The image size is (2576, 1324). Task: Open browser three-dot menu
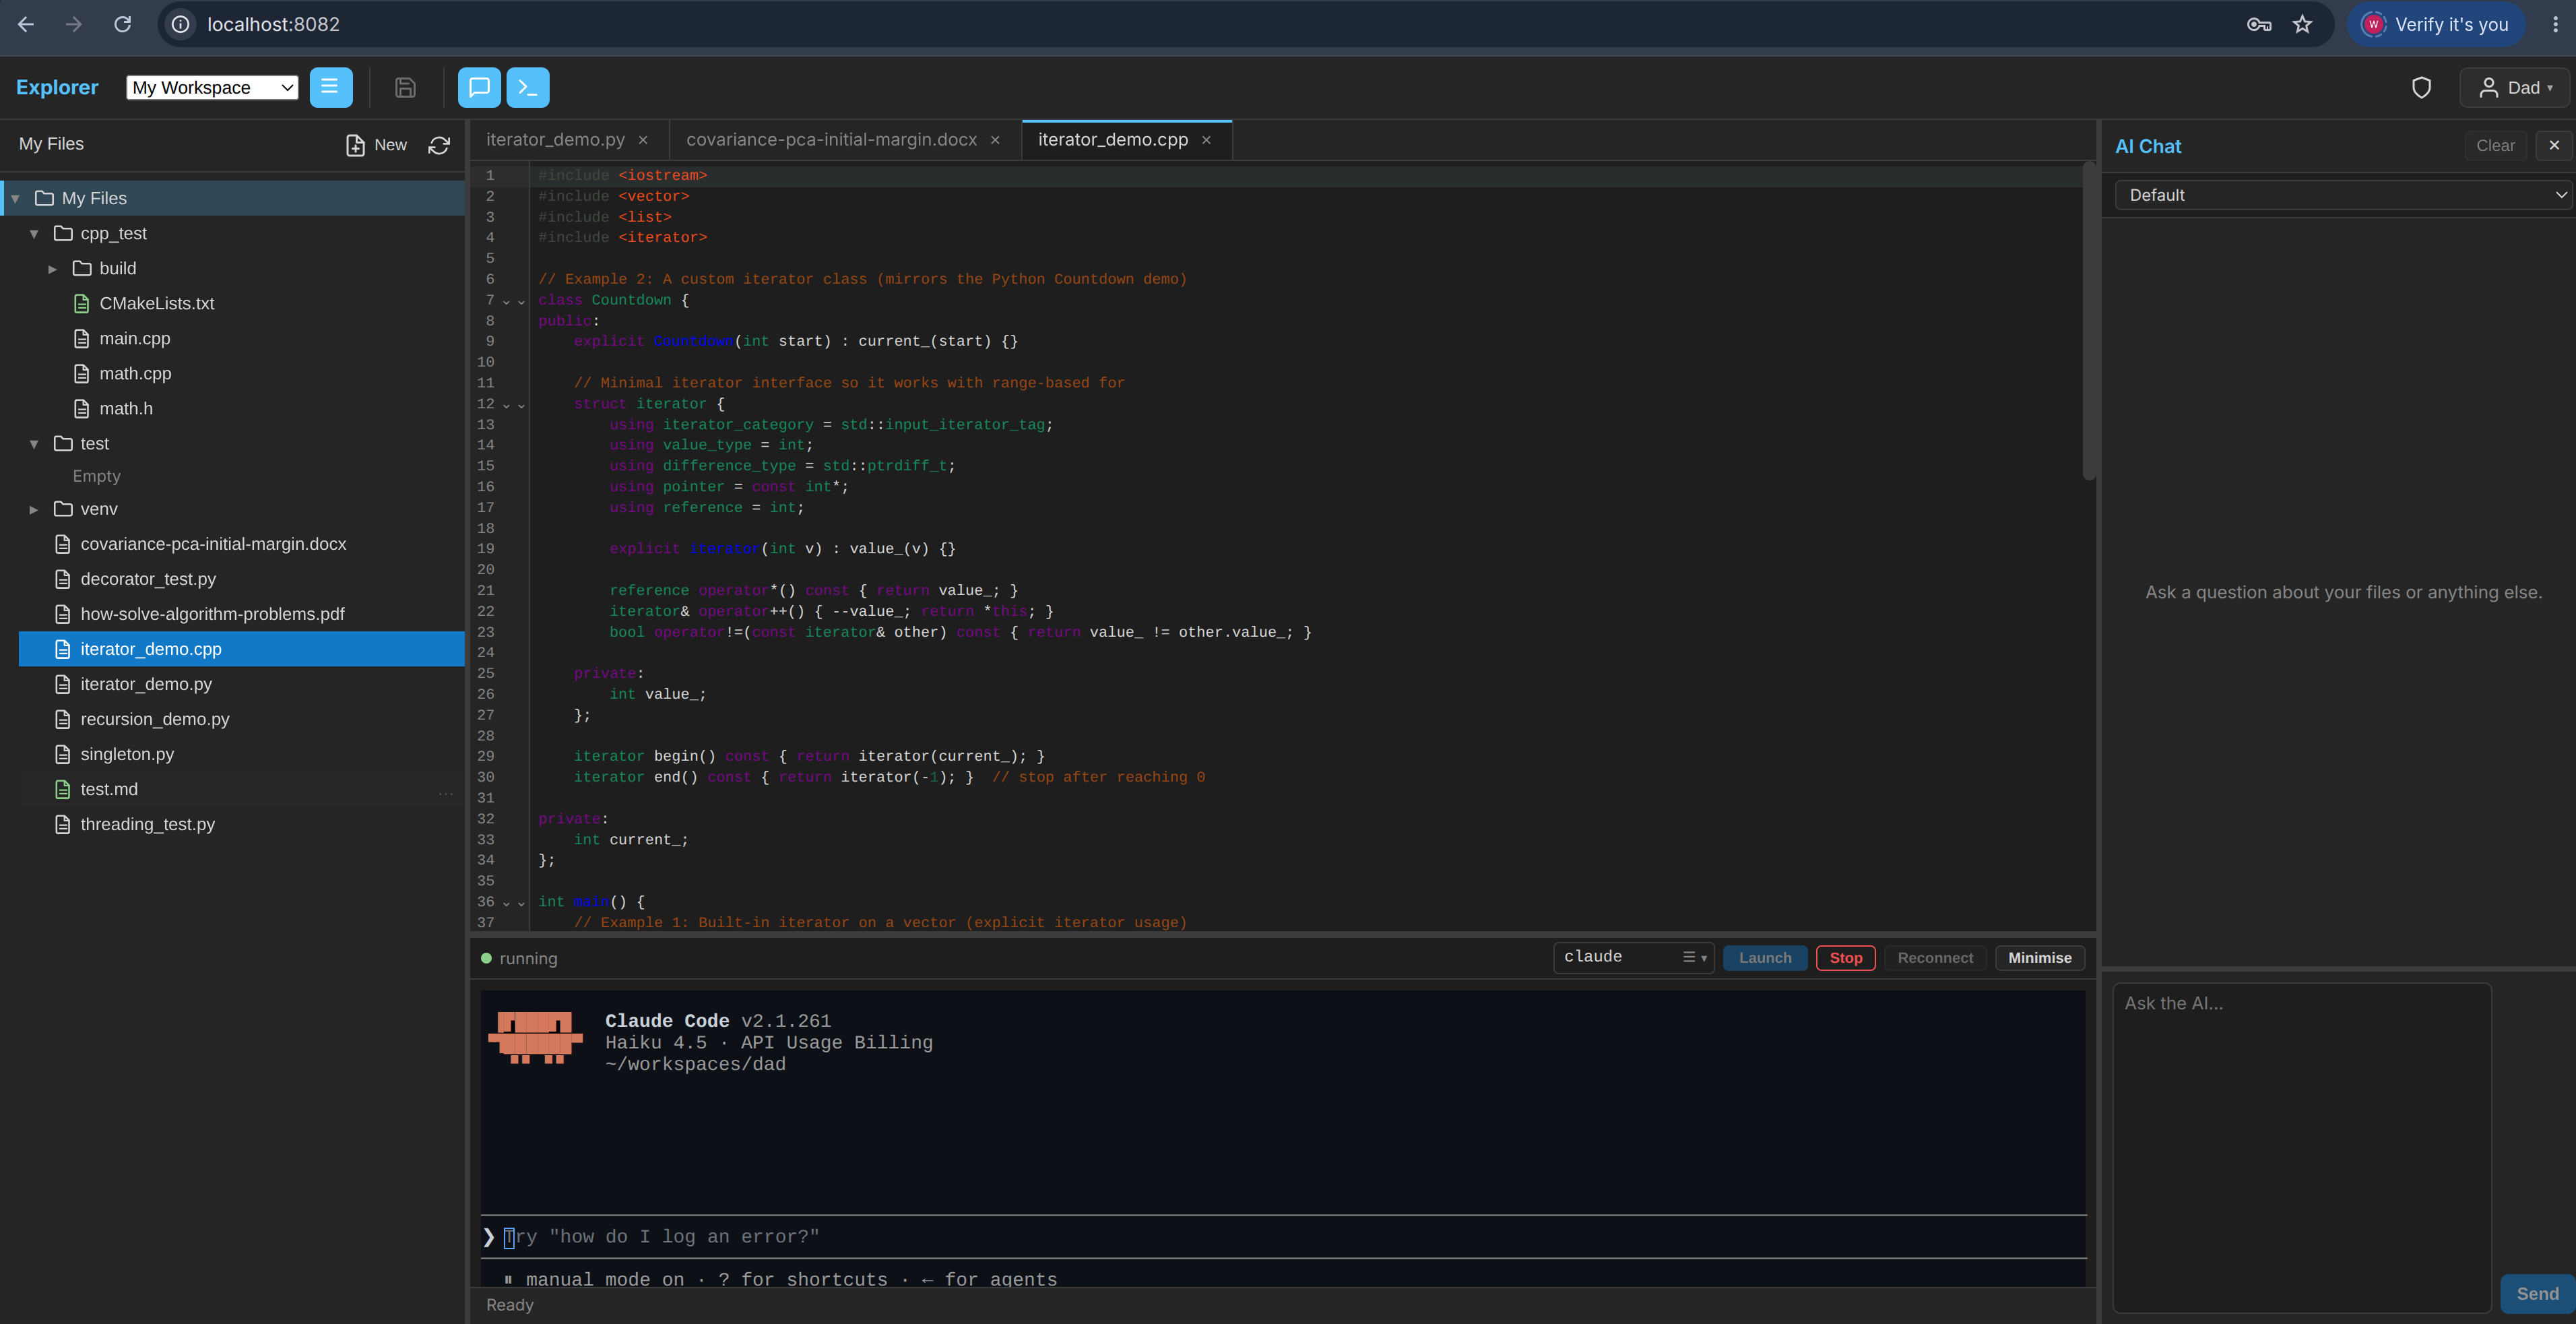point(2555,24)
